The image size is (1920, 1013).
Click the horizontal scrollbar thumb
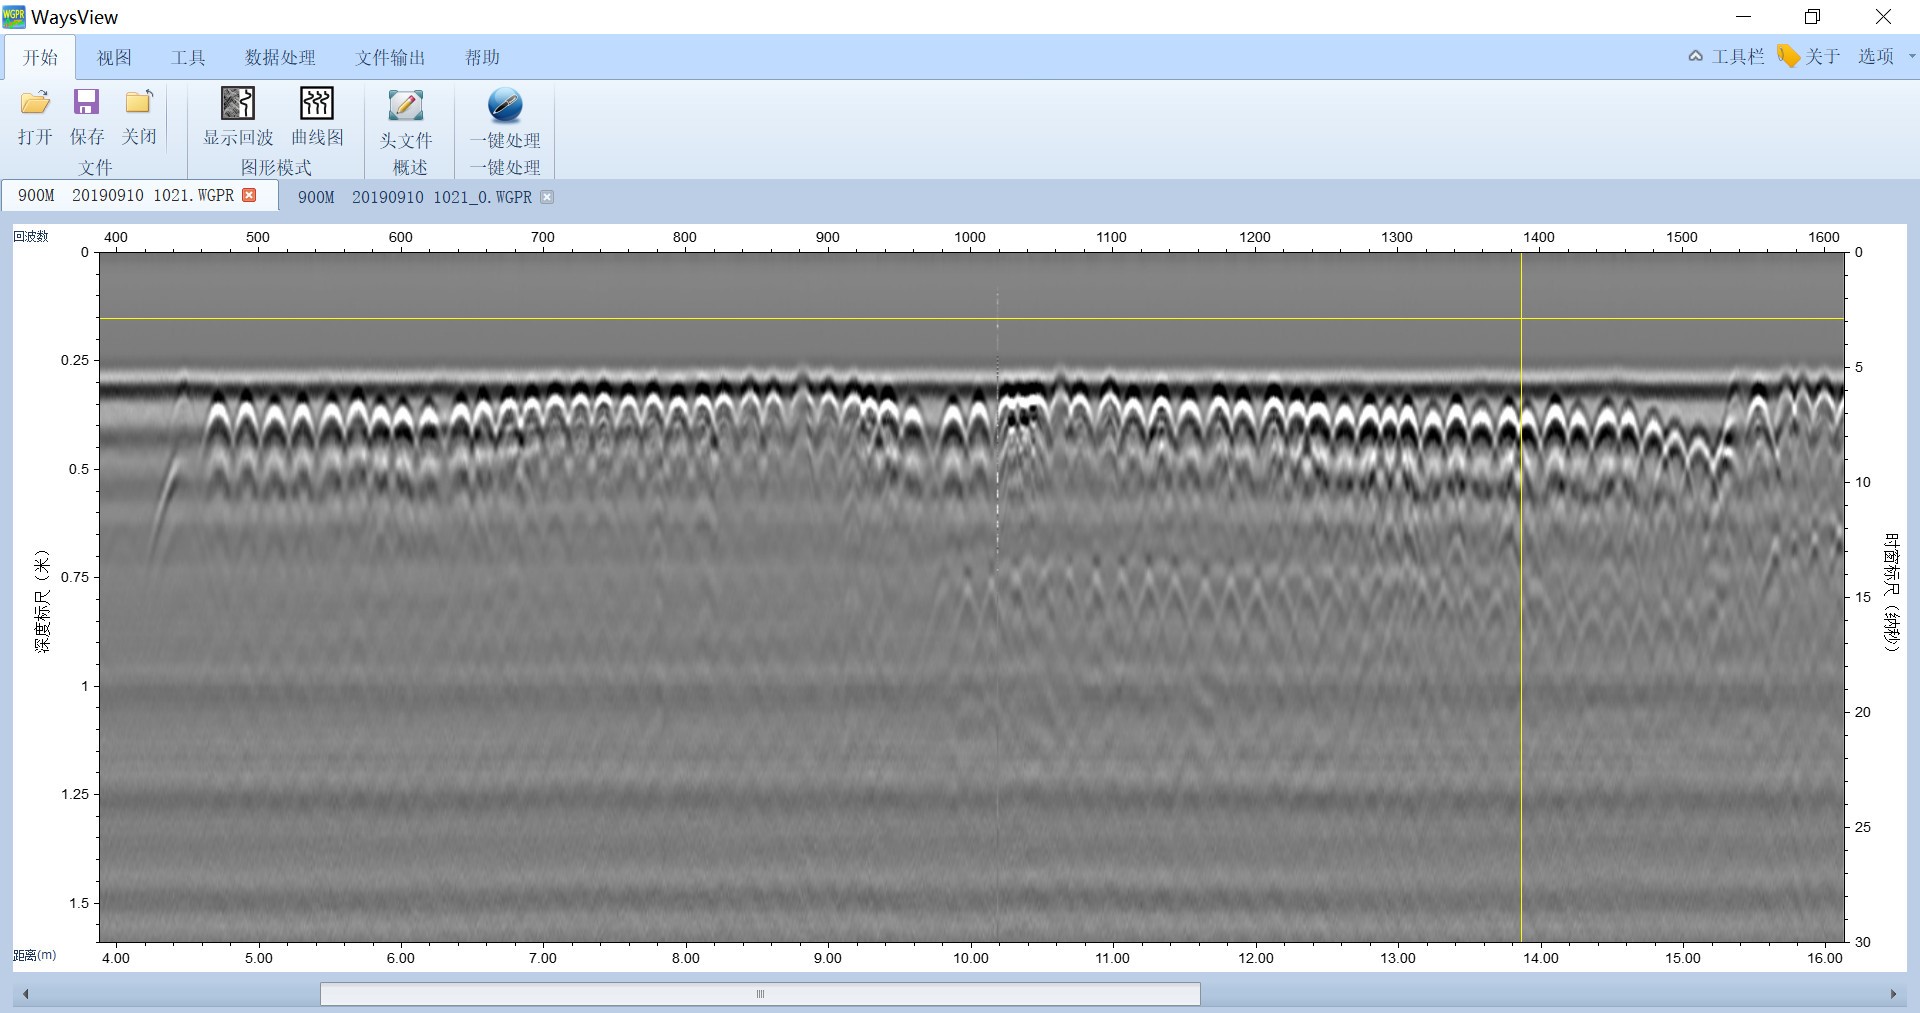pos(760,994)
